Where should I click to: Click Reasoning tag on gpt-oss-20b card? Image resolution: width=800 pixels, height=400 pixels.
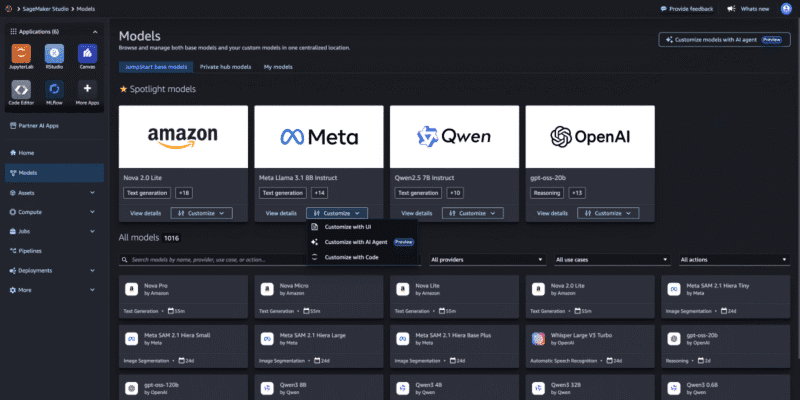(x=547, y=193)
